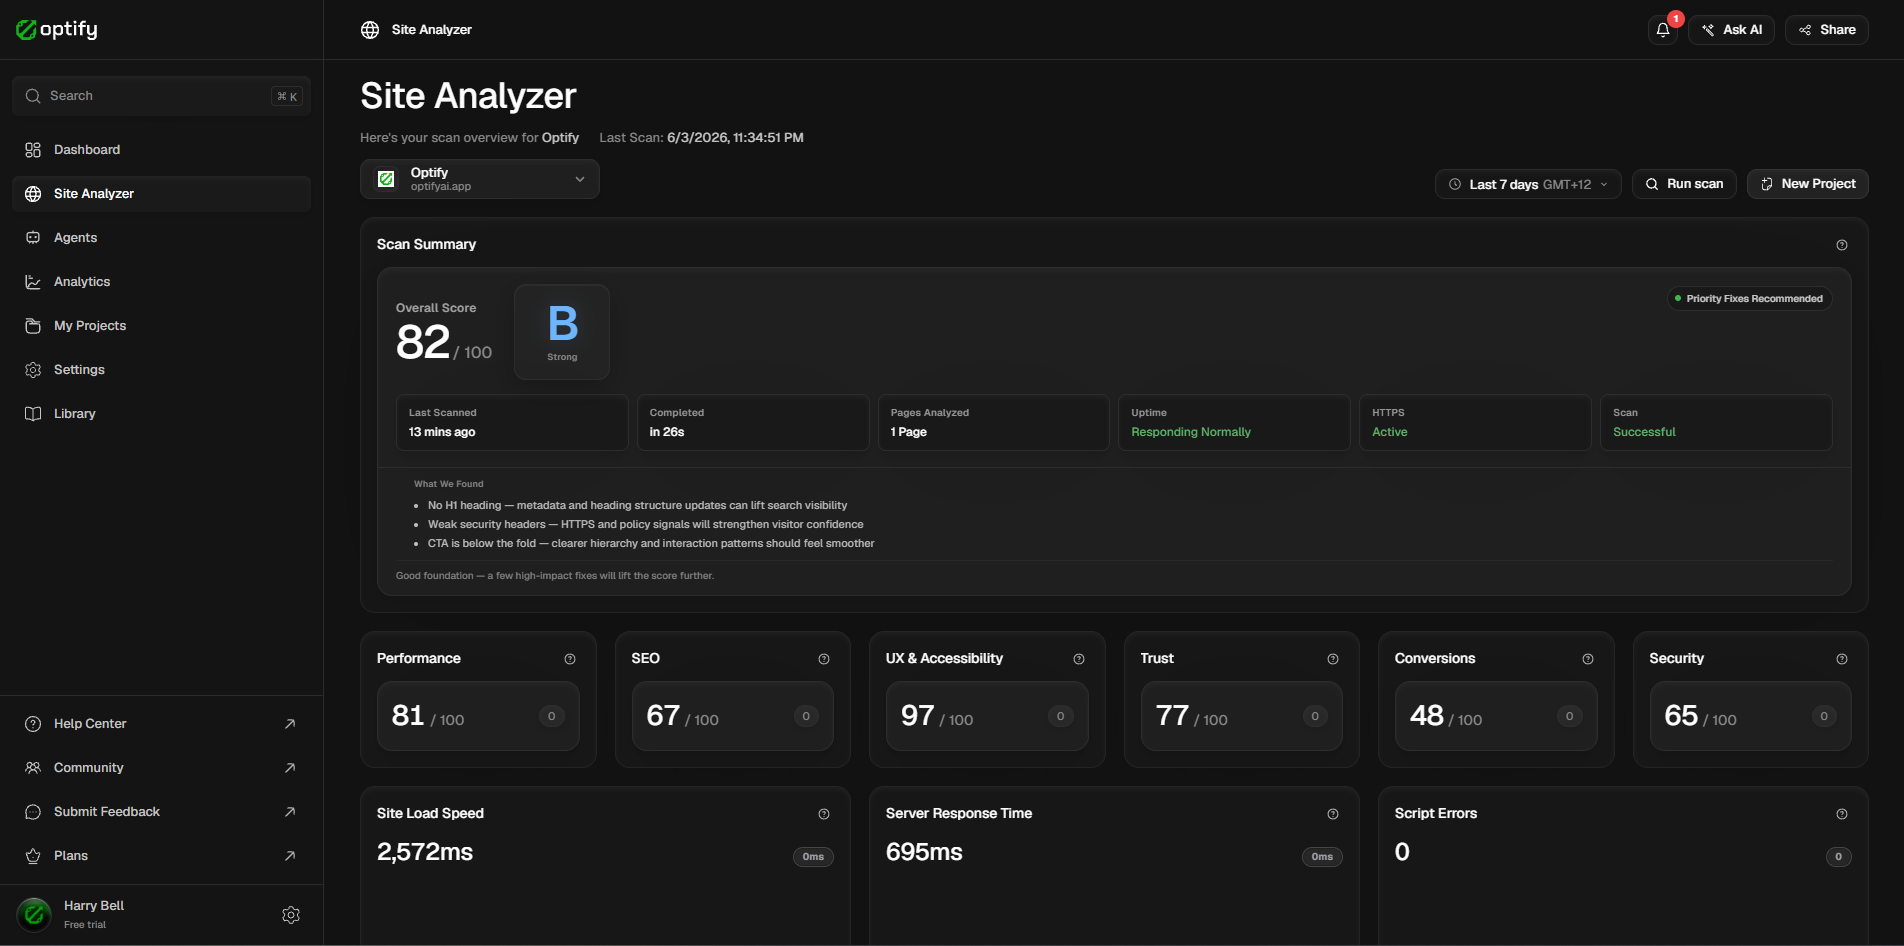This screenshot has height=946, width=1904.
Task: Open Site Load Speed help icon
Action: pos(824,814)
